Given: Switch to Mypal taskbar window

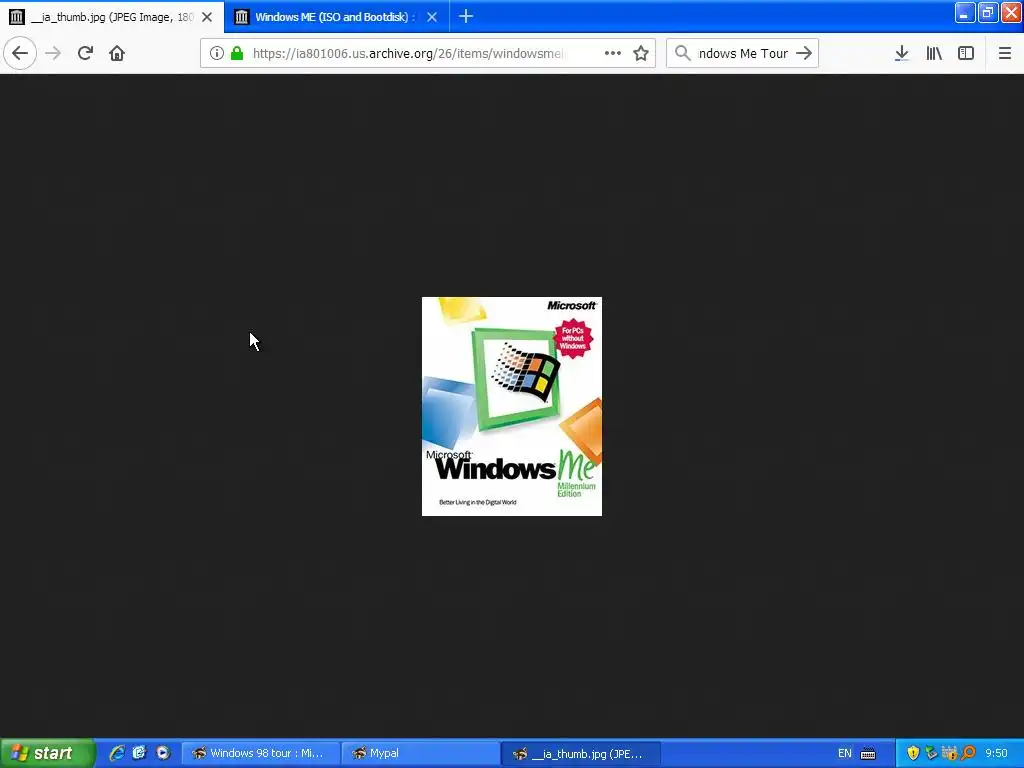Looking at the screenshot, I should click(x=421, y=753).
